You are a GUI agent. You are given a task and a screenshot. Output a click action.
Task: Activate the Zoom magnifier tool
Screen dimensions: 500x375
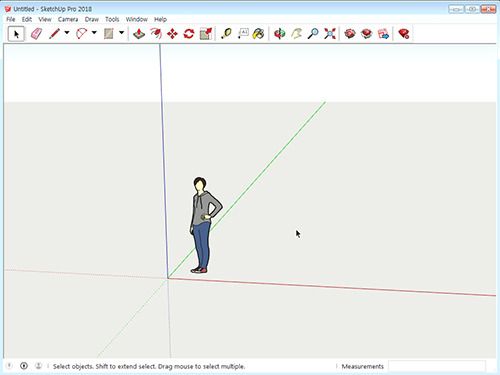pyautogui.click(x=313, y=34)
